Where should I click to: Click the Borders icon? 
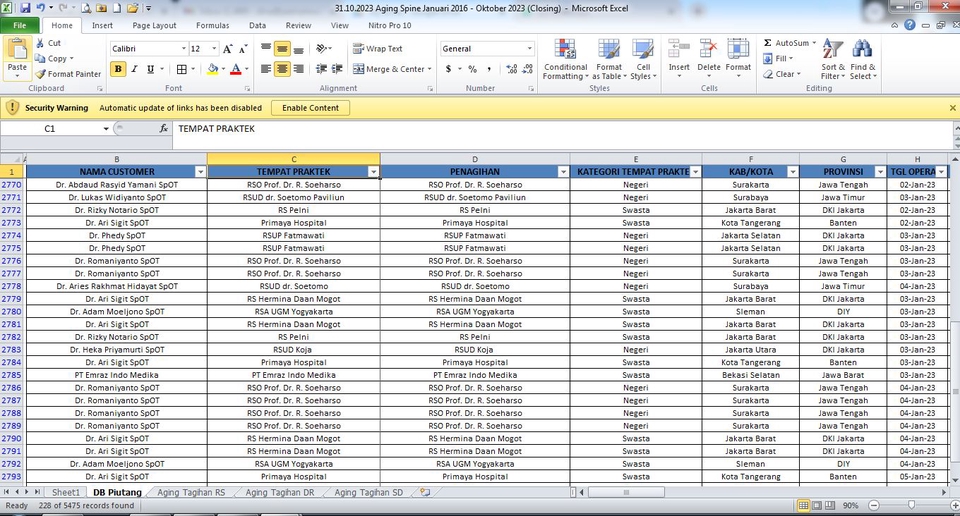[x=181, y=69]
